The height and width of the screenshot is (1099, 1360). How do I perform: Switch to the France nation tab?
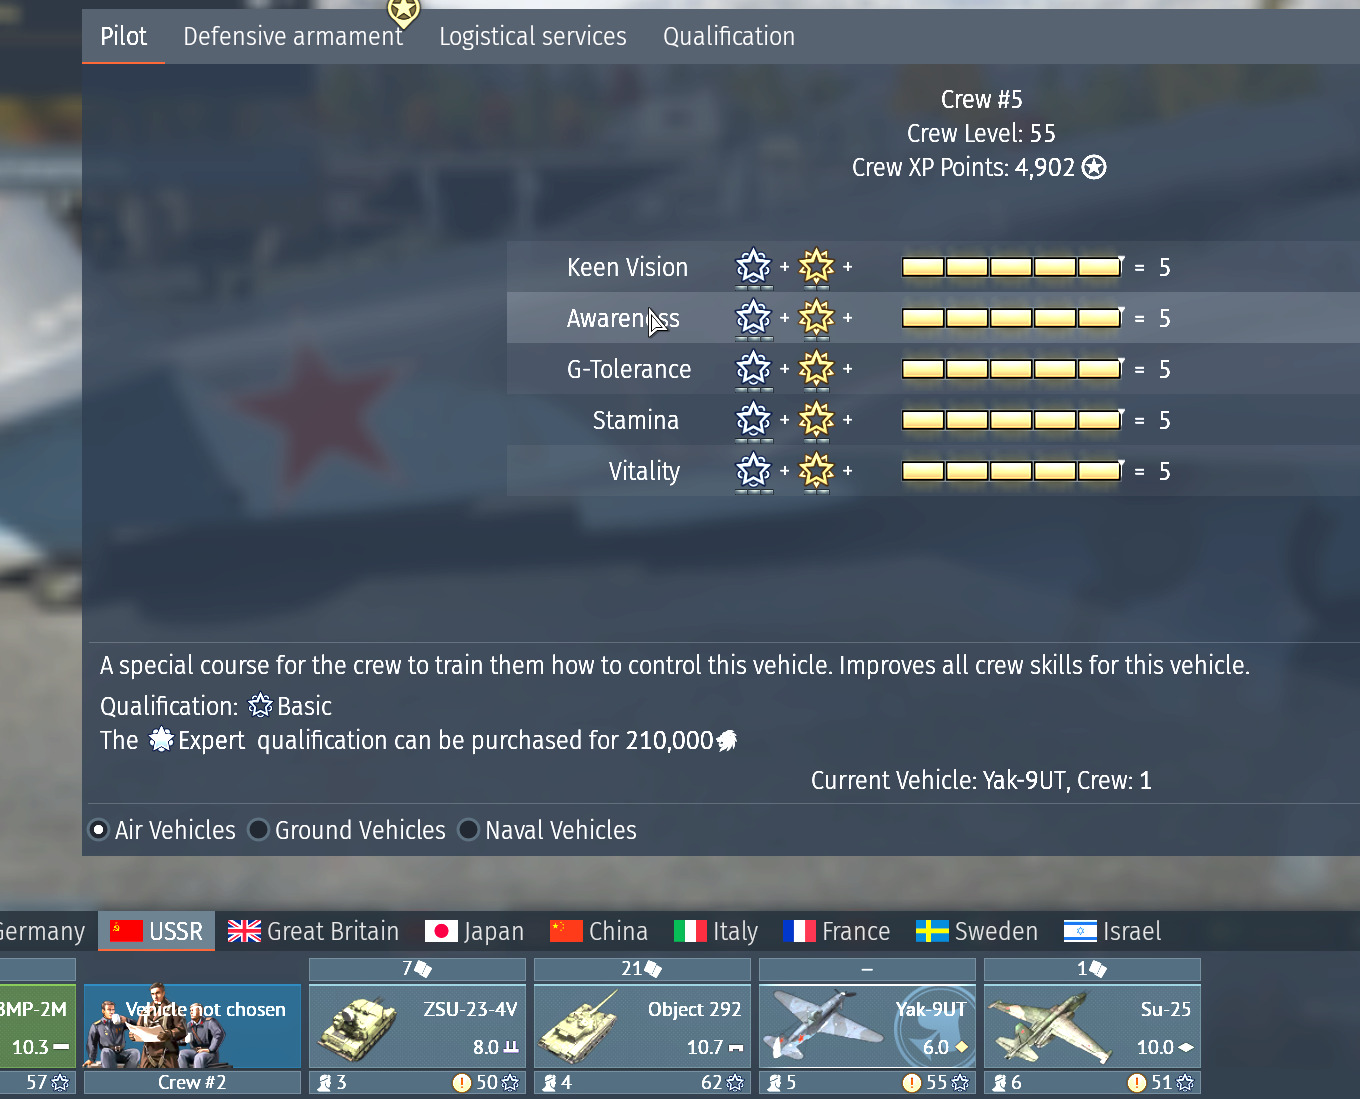pos(836,931)
